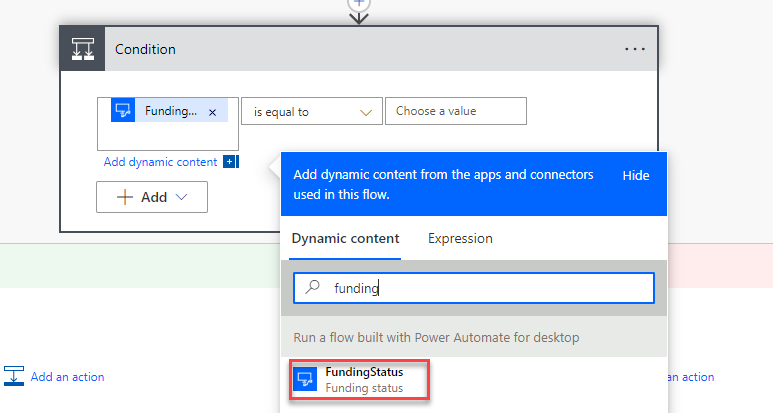
Task: Open the Condition card ellipsis menu
Action: [634, 49]
